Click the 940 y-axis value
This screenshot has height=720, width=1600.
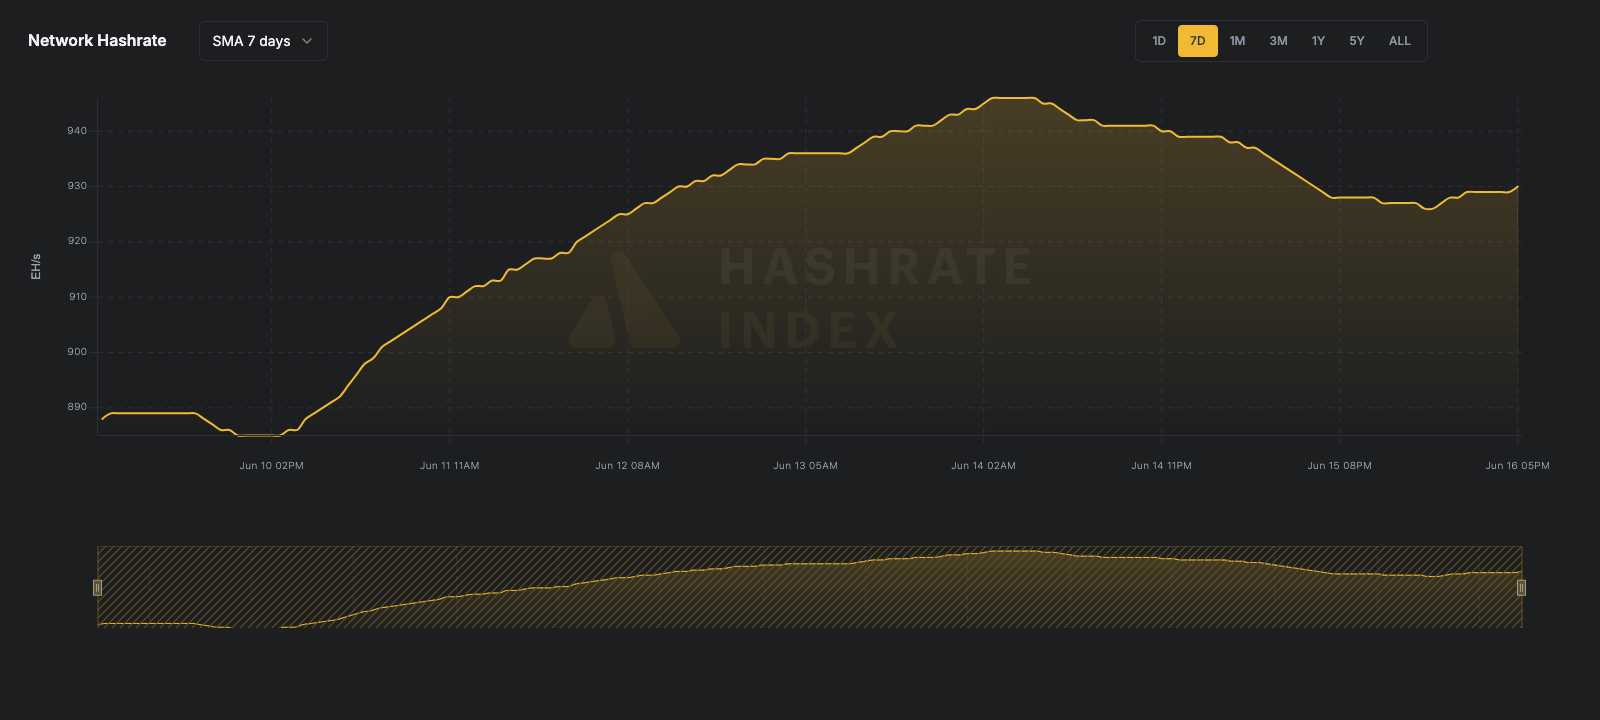coord(77,131)
